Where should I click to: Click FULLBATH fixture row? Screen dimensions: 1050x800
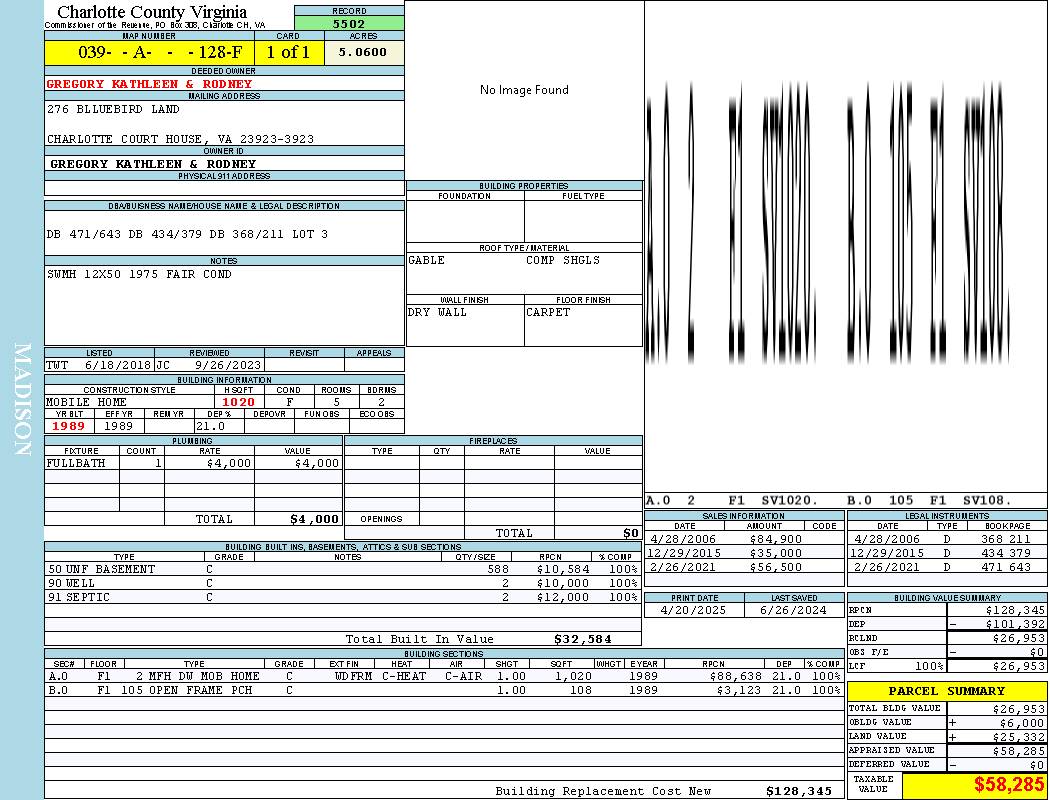pyautogui.click(x=194, y=463)
